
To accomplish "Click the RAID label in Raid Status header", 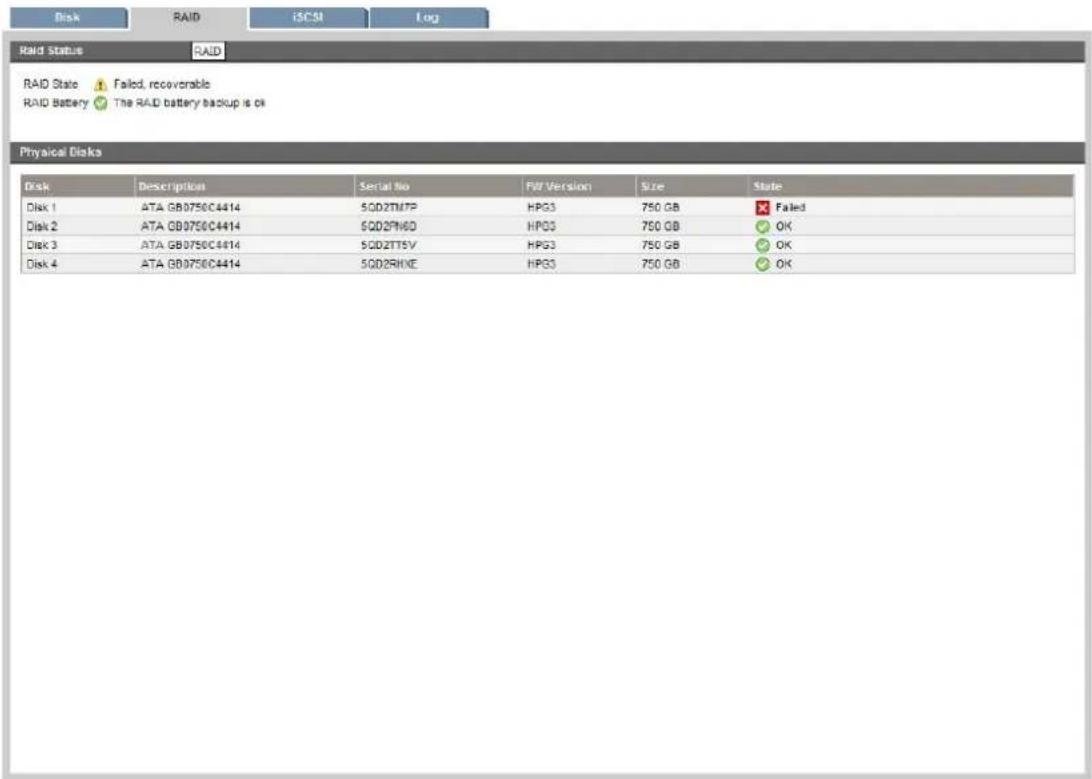I will [x=208, y=51].
